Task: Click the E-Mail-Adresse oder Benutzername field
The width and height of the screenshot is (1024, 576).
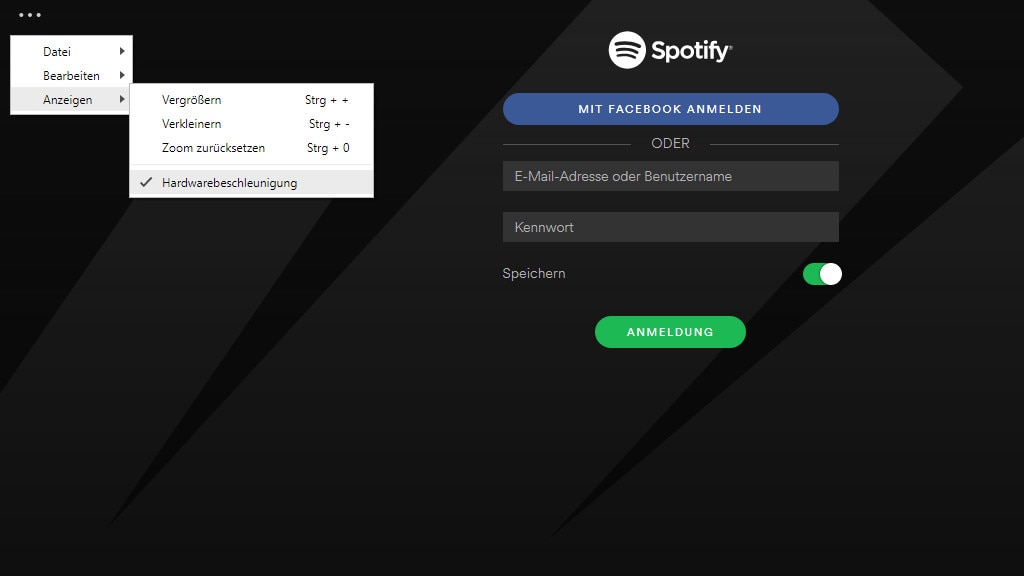Action: pos(671,176)
